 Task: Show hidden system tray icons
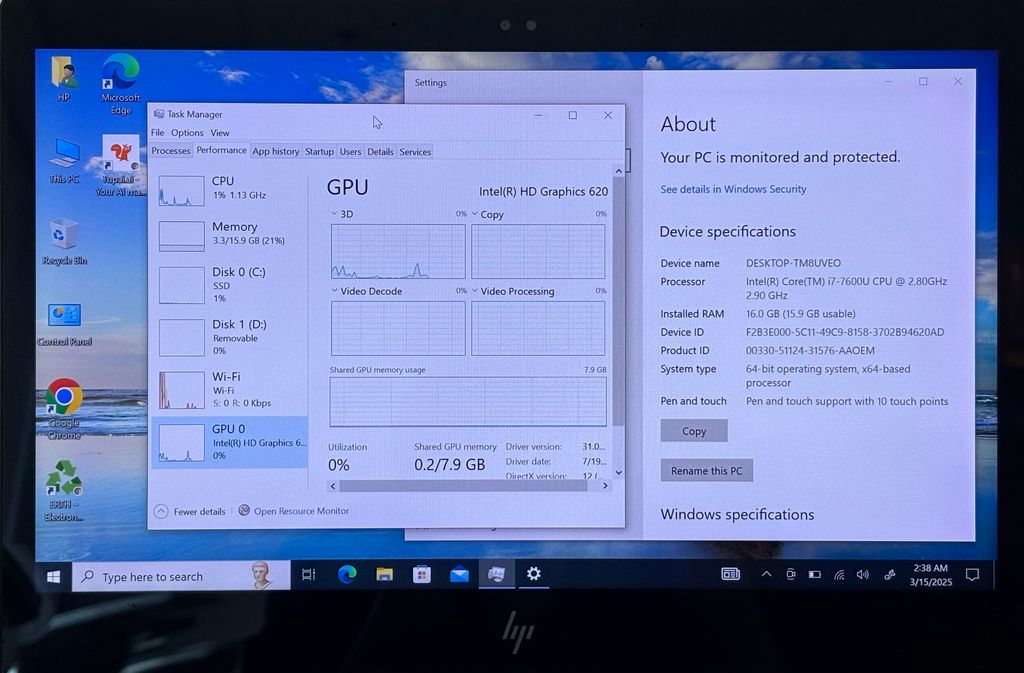click(766, 574)
